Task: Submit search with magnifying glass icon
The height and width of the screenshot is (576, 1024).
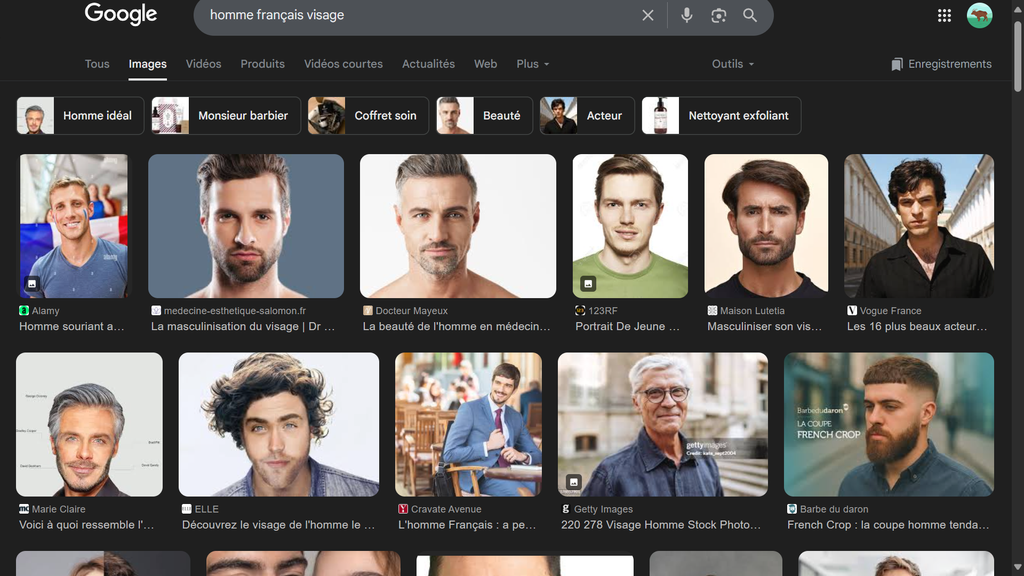Action: [750, 15]
